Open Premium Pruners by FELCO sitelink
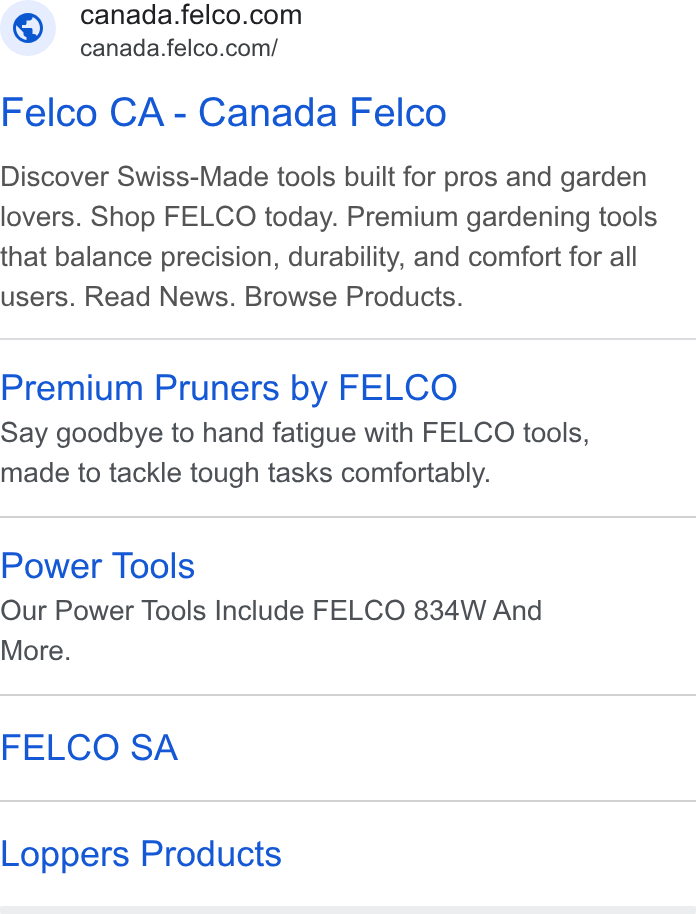Image resolution: width=696 pixels, height=914 pixels. pos(229,388)
